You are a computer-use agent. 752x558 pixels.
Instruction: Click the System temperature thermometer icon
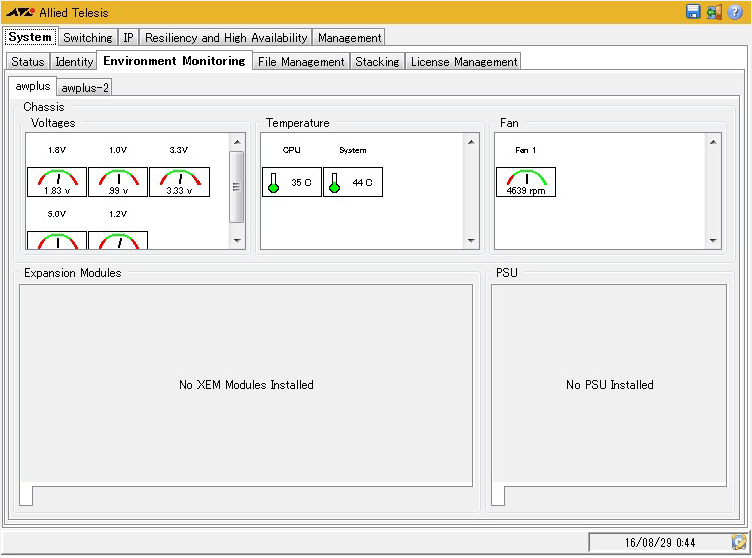(334, 183)
